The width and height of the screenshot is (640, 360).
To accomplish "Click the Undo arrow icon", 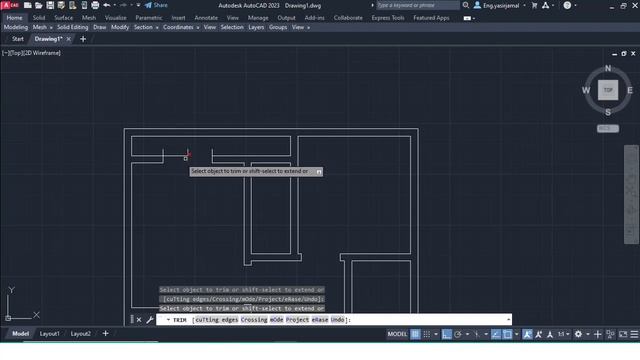I will [107, 5].
